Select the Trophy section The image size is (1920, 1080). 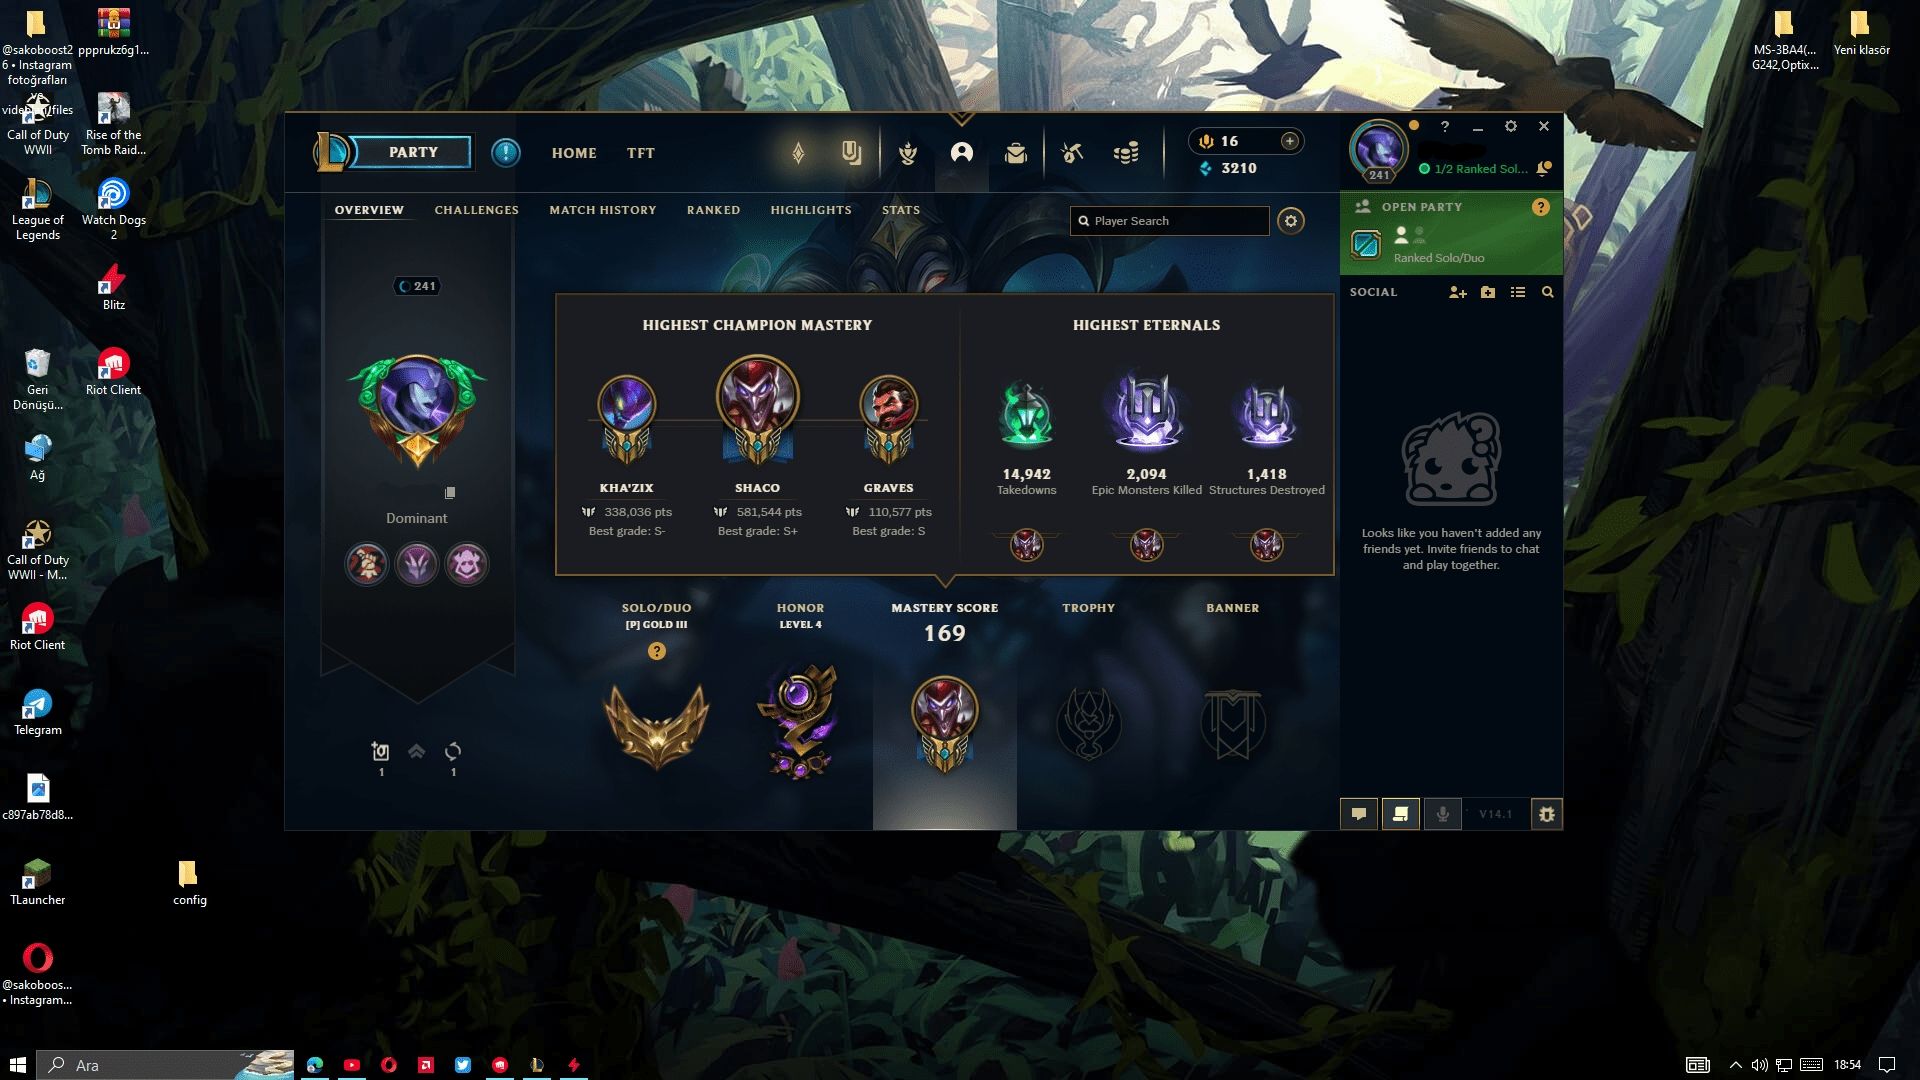point(1088,722)
